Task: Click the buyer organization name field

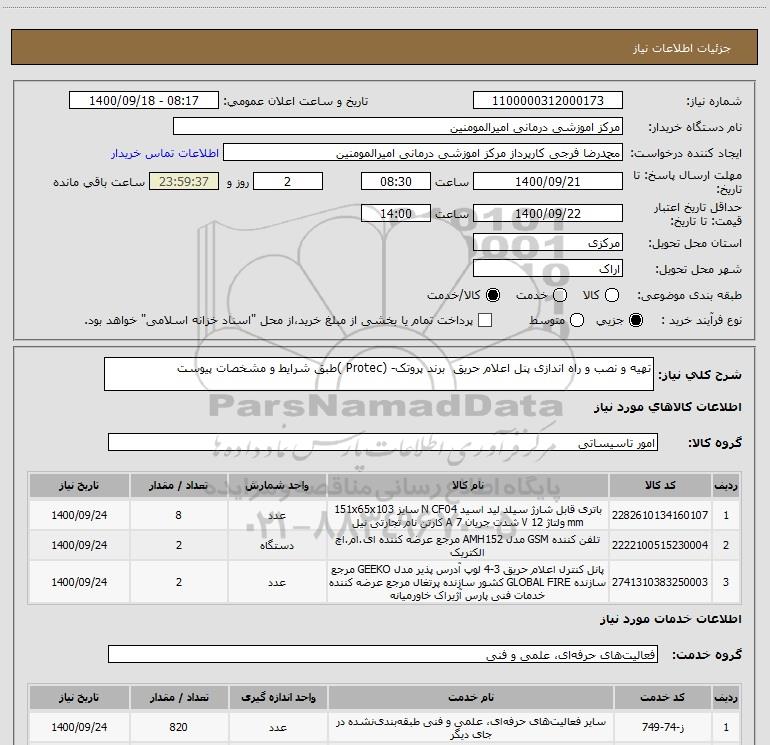Action: click(x=398, y=127)
